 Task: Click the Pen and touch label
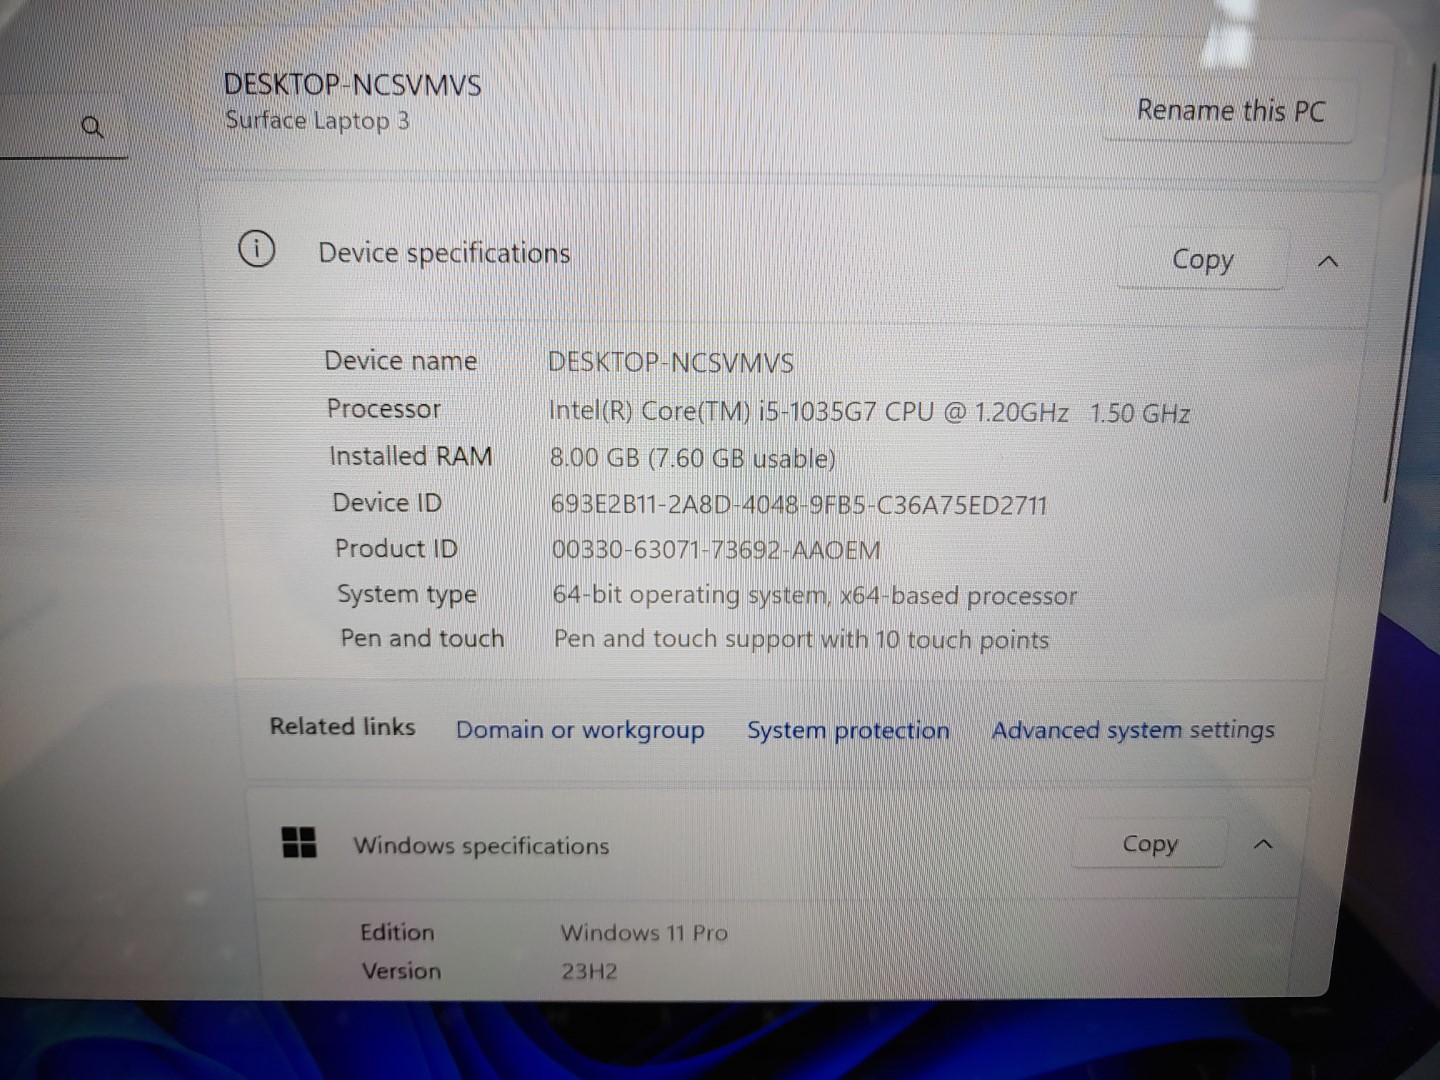(x=422, y=638)
